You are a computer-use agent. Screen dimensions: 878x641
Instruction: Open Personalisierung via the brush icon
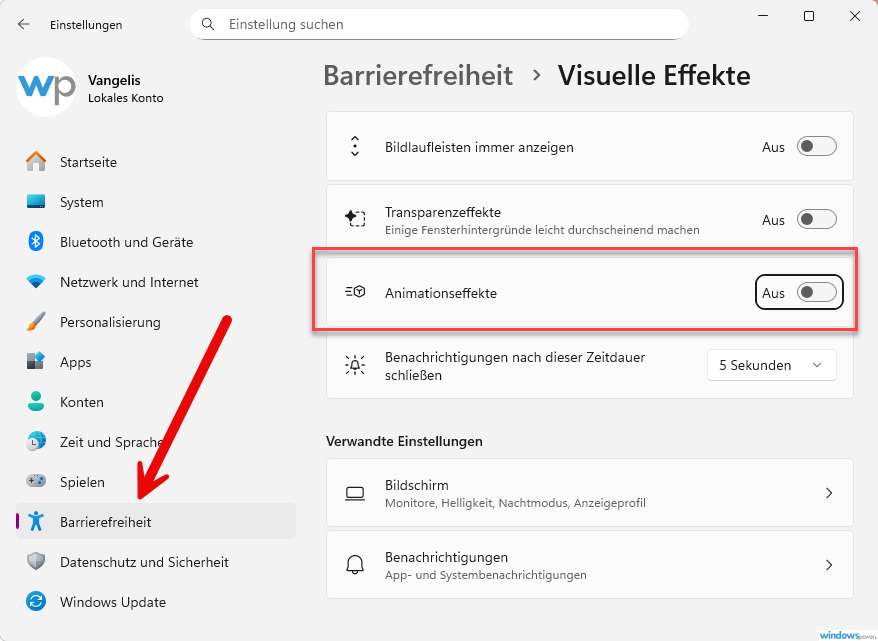point(36,322)
